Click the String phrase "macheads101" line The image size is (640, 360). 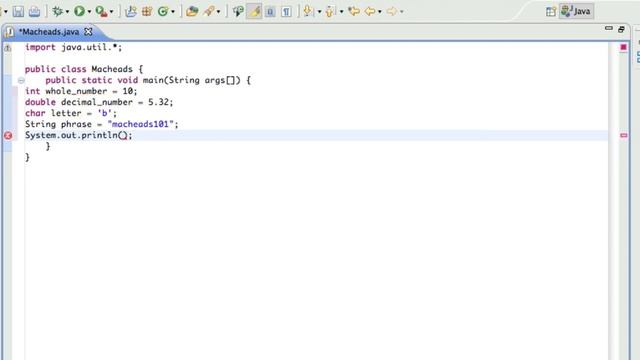point(102,124)
